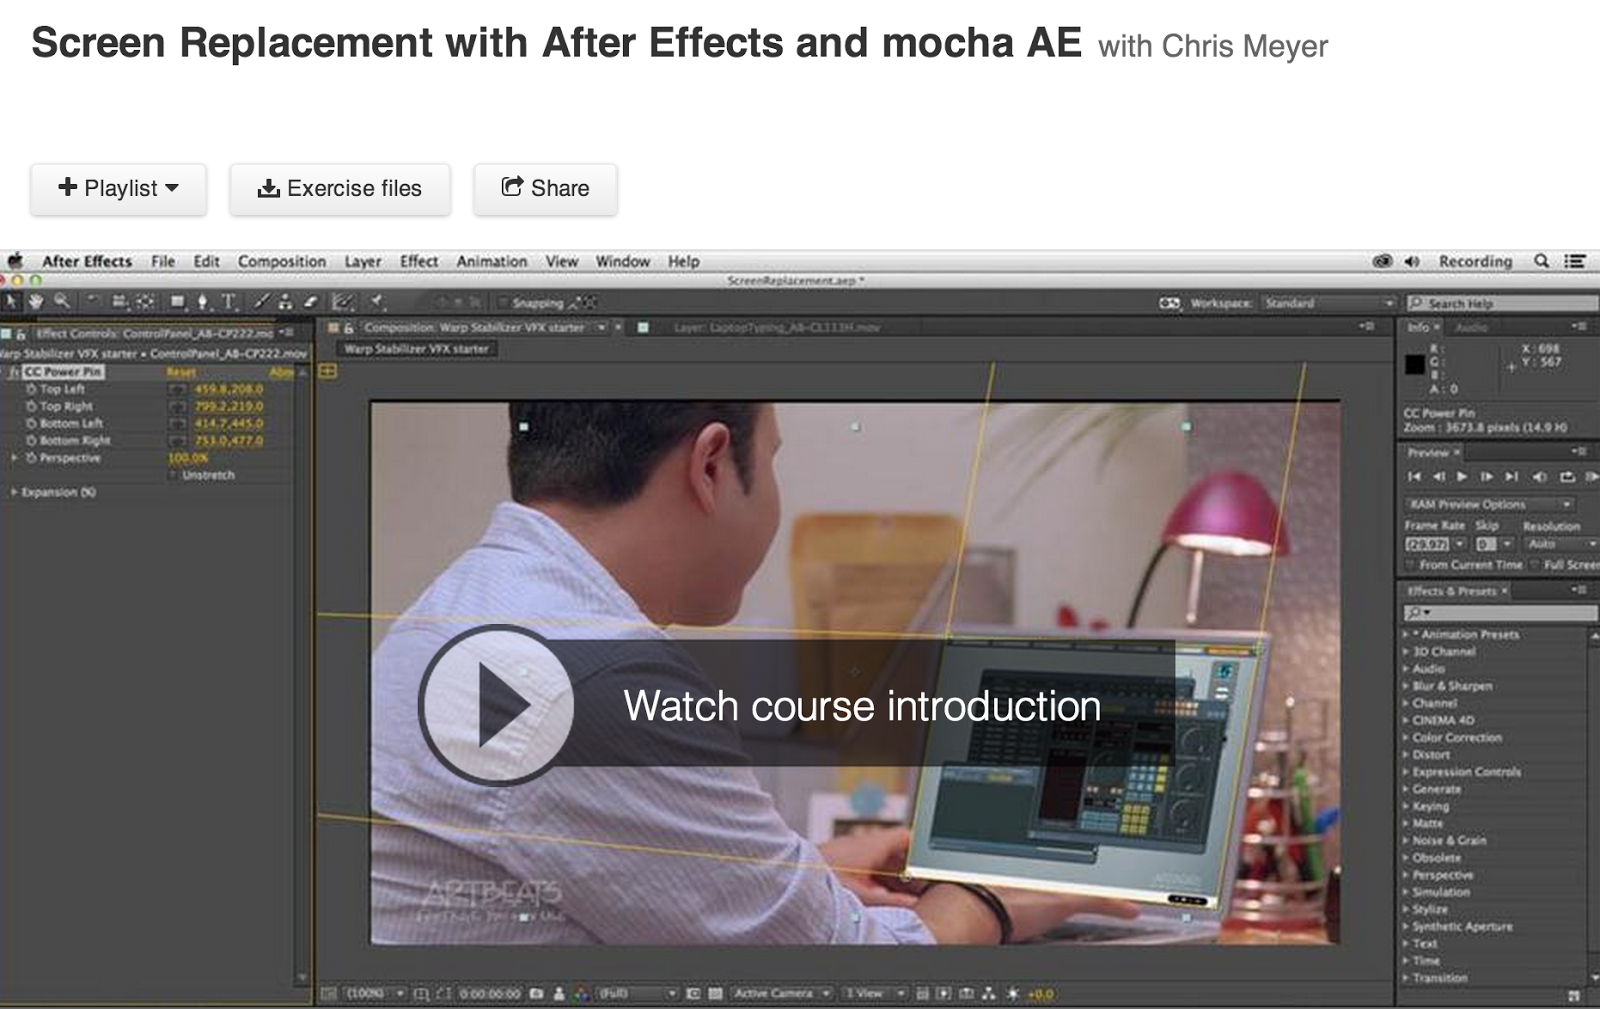Select the Clone Stamp tool
This screenshot has width=1600, height=1009.
pyautogui.click(x=285, y=301)
